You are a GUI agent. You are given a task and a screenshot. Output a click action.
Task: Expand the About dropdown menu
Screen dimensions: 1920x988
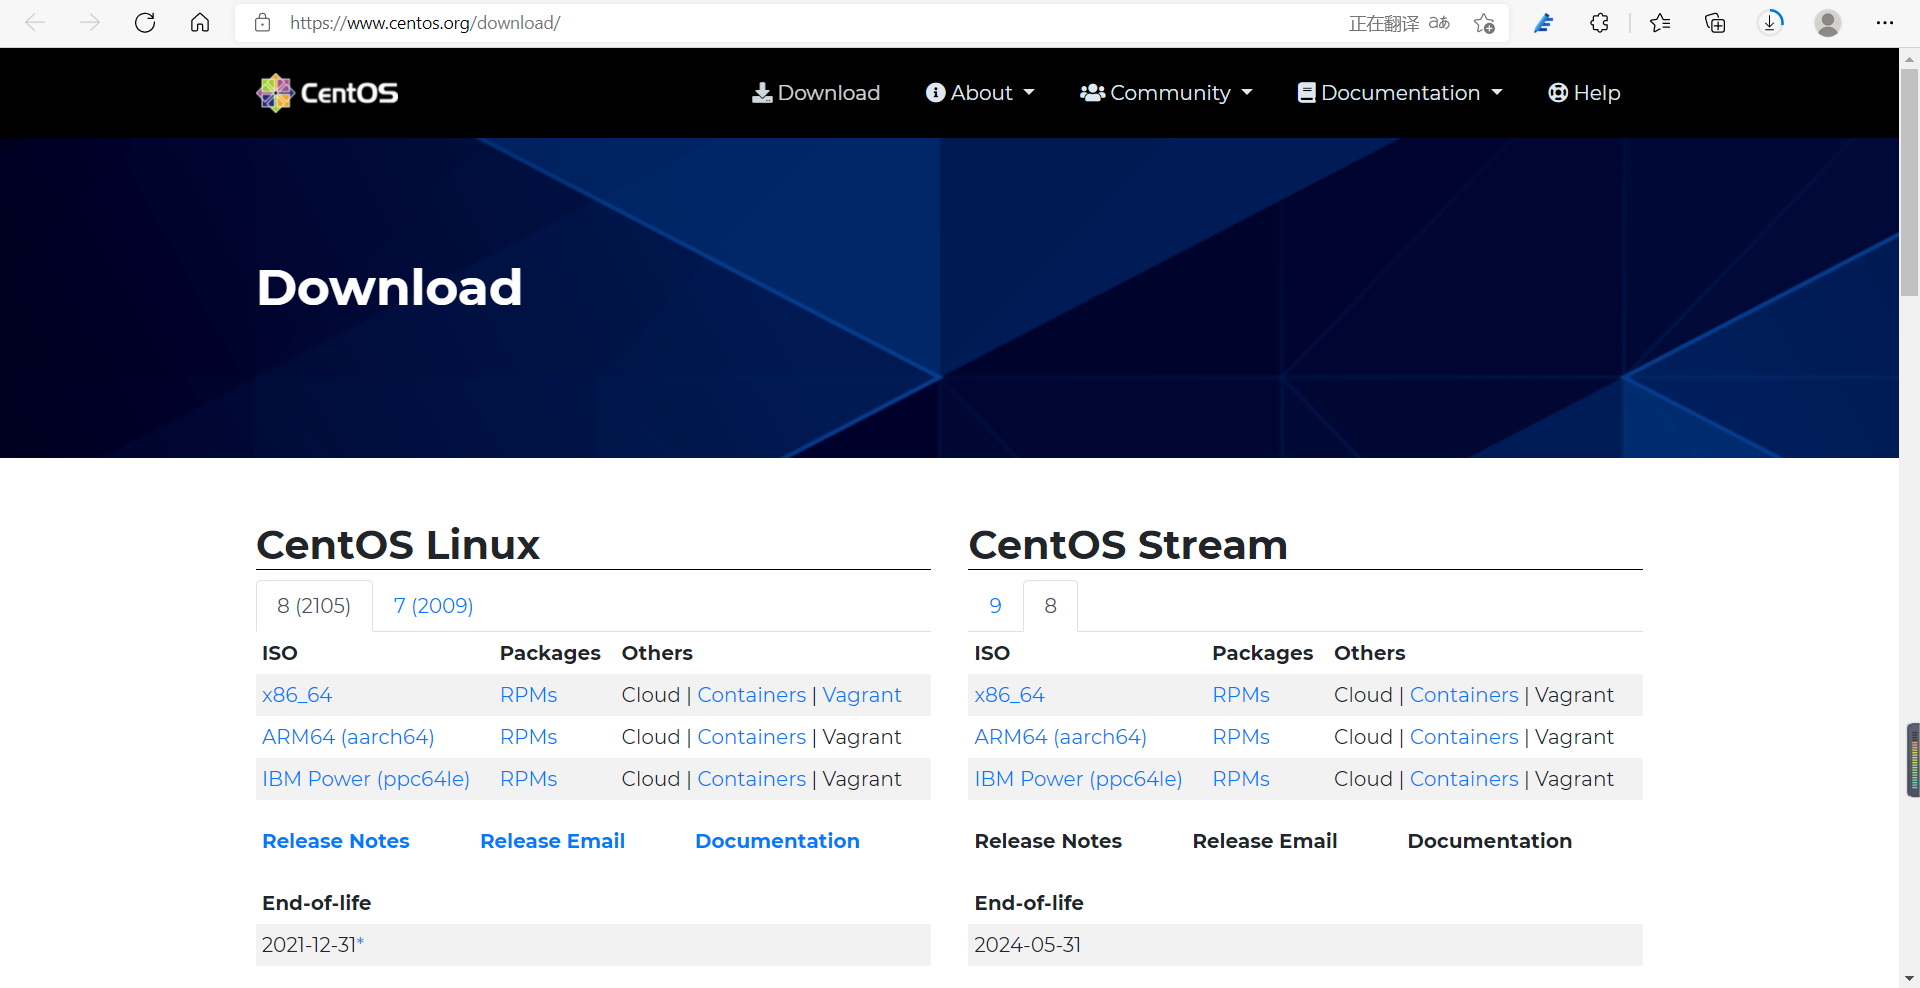coord(980,93)
